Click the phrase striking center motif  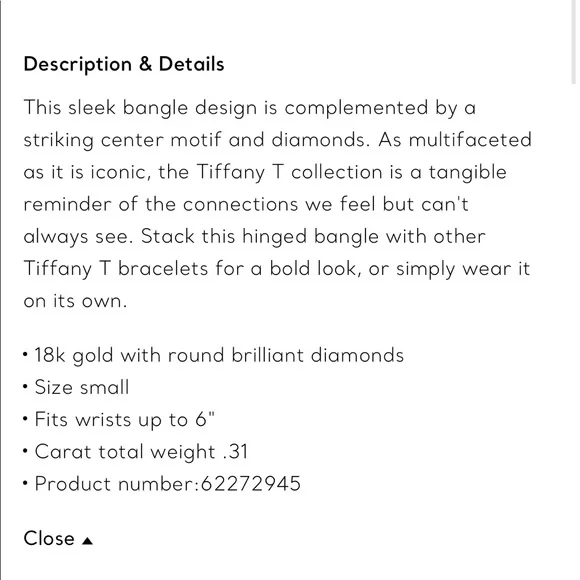pyautogui.click(x=123, y=140)
